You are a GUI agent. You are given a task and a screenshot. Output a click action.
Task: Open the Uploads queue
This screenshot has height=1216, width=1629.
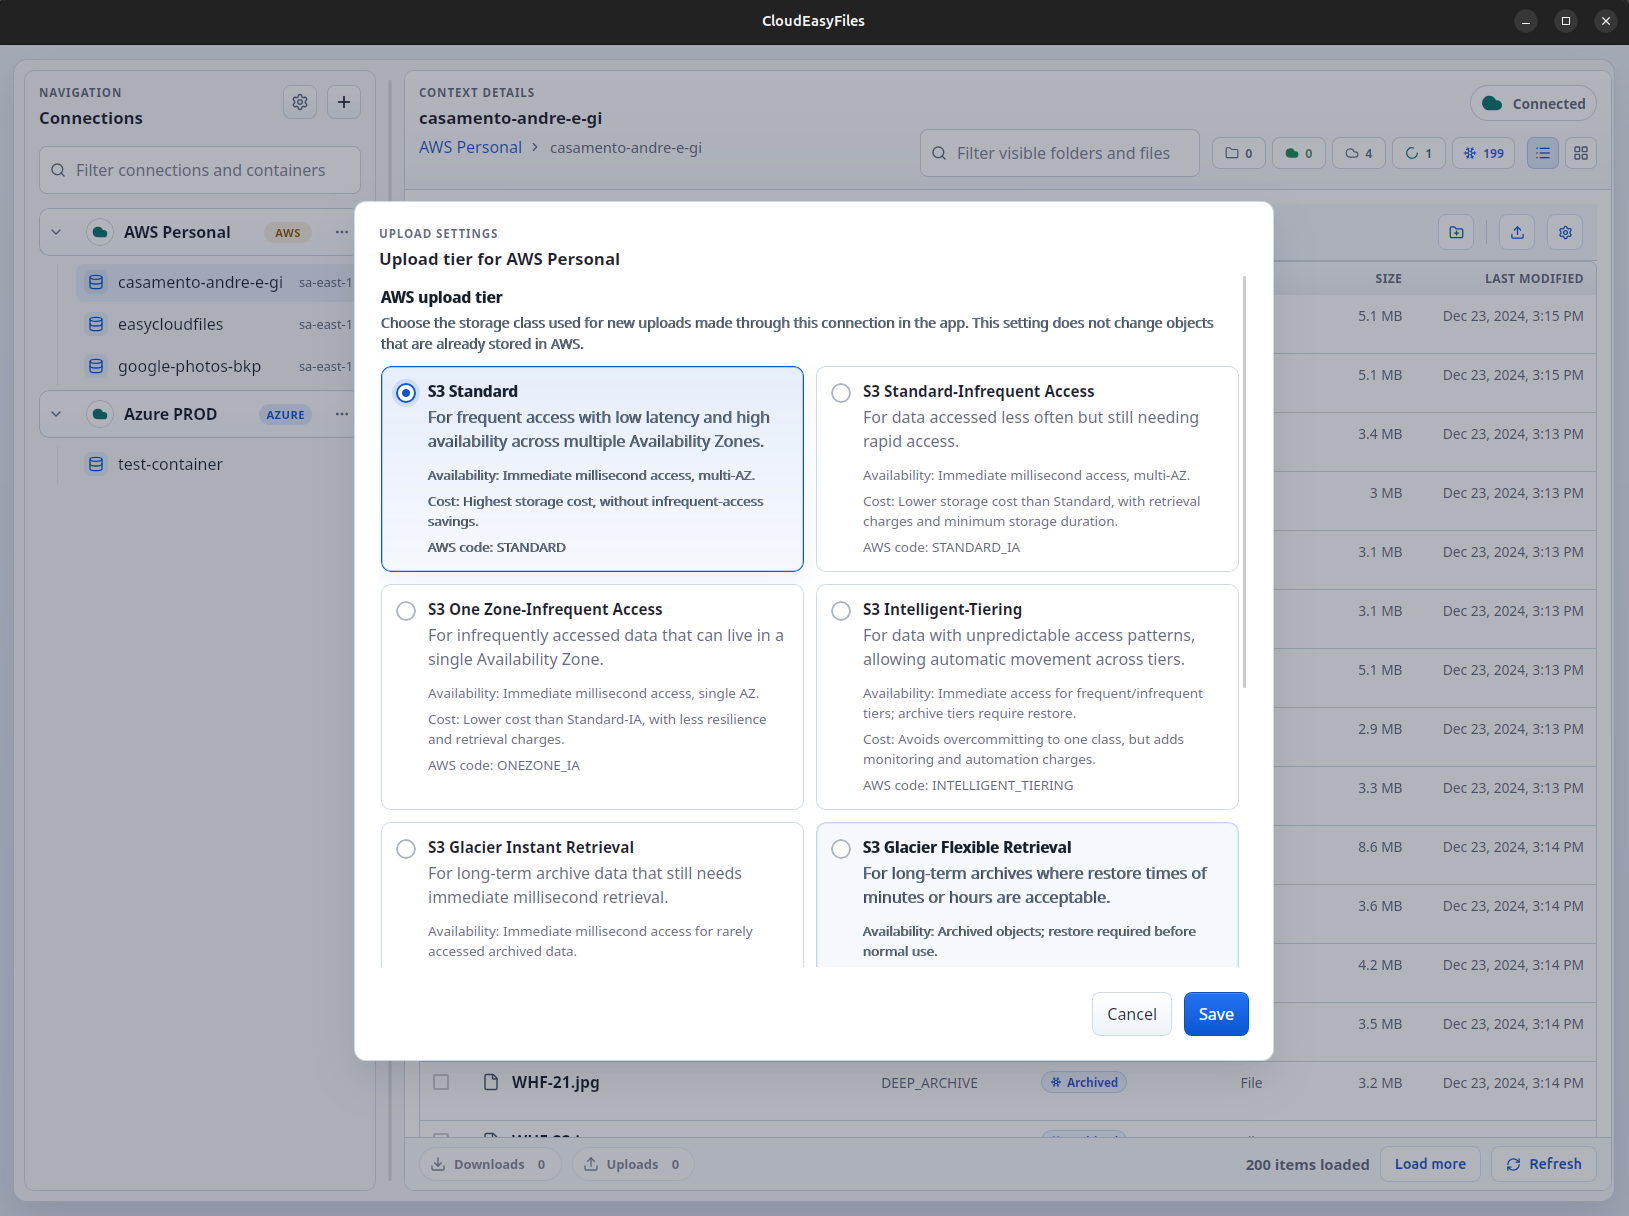[x=633, y=1164]
